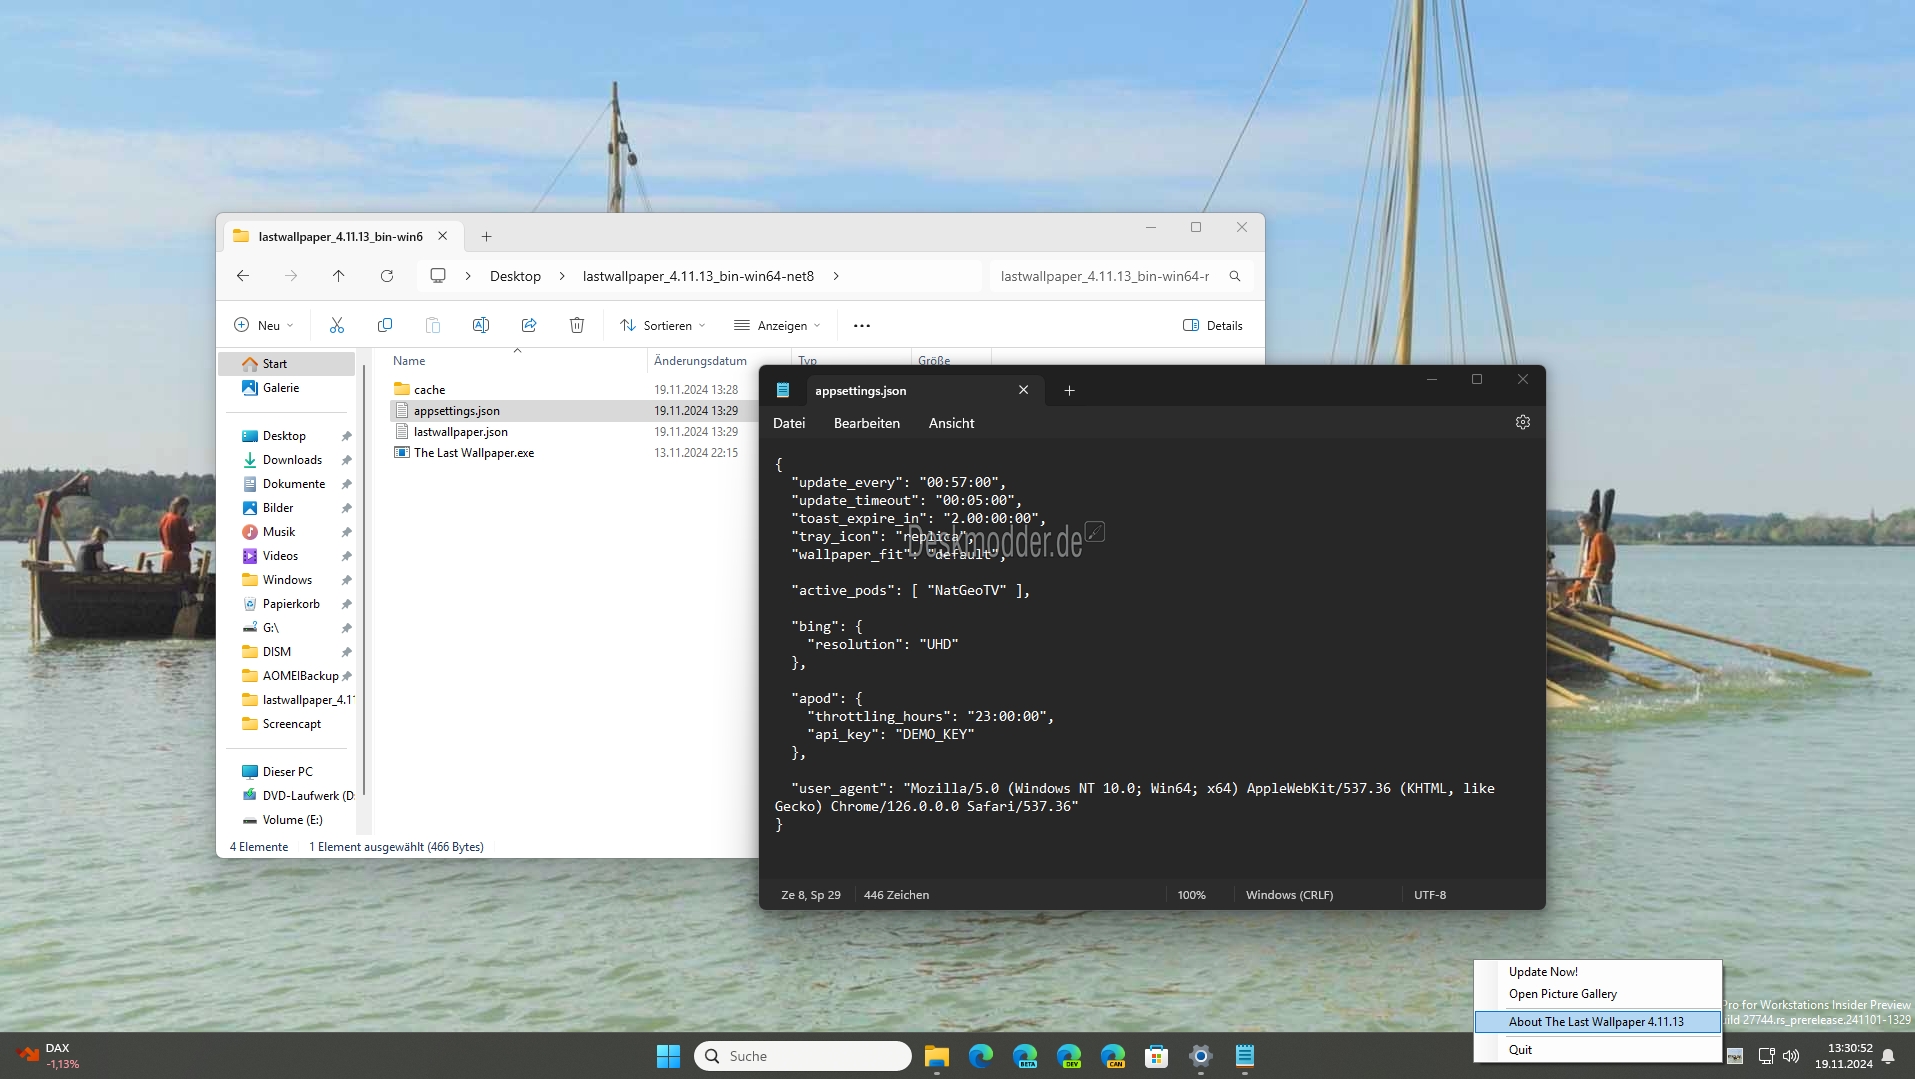Image resolution: width=1915 pixels, height=1079 pixels.
Task: Open Downloads in Explorer sidebar
Action: click(x=292, y=460)
